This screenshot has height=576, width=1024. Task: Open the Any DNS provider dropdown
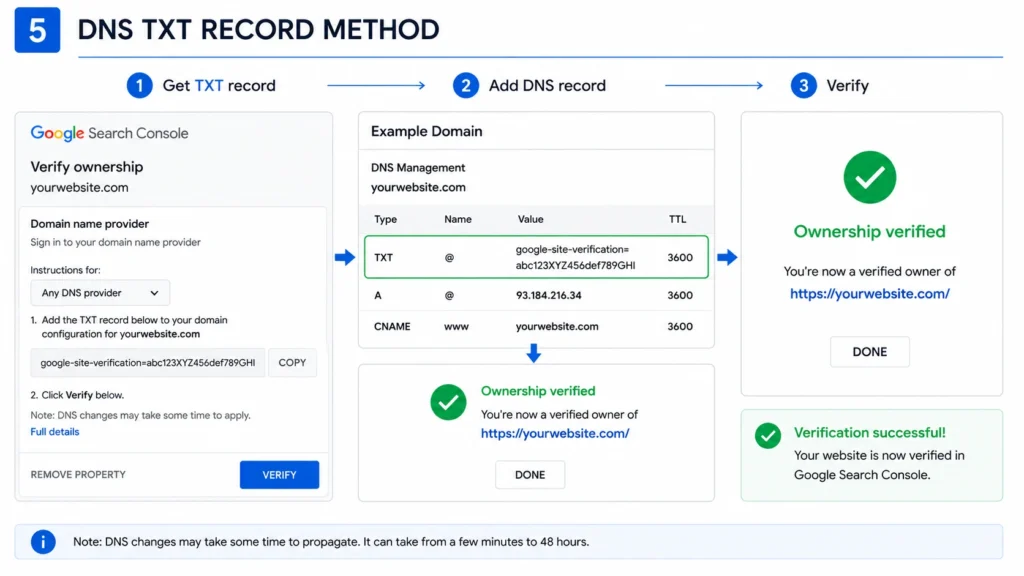[x=100, y=293]
